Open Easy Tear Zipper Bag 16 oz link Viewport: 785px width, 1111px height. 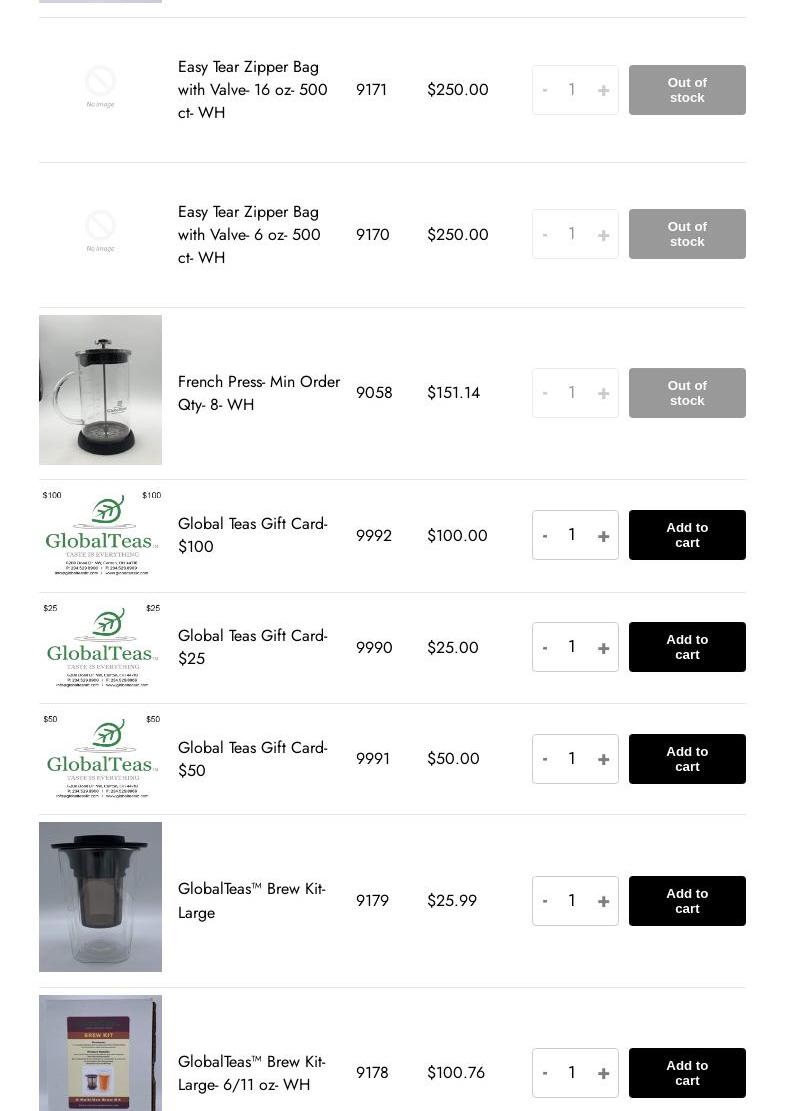pos(252,90)
